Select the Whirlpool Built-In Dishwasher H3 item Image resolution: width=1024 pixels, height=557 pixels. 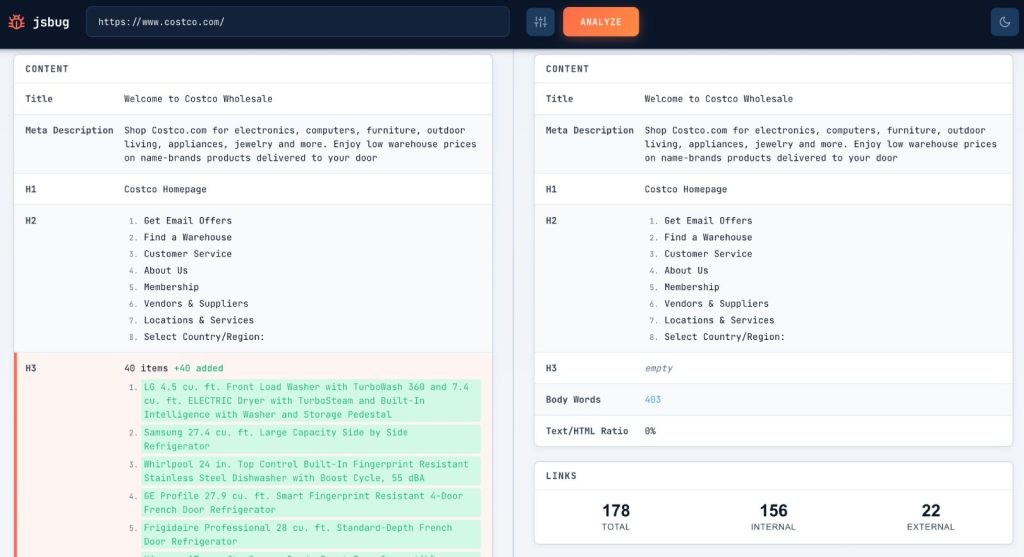(x=311, y=471)
